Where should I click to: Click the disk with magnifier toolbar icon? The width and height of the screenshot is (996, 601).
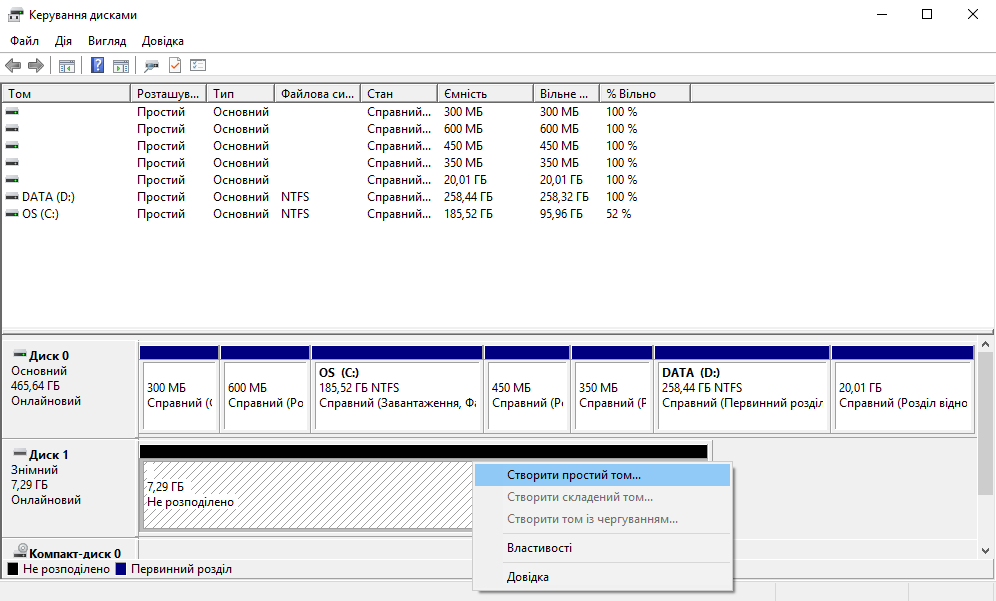click(x=152, y=66)
